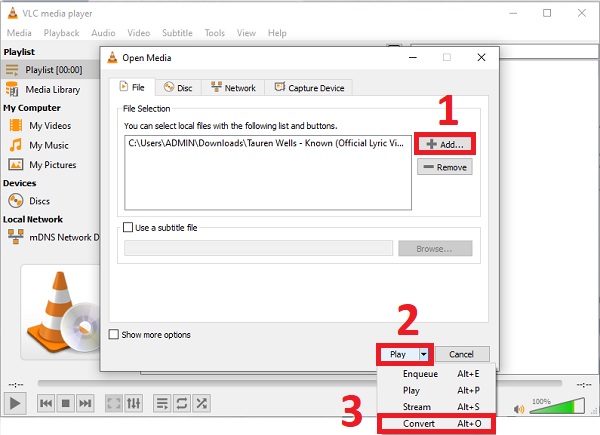Open the View menu
The image size is (600, 435).
click(246, 33)
